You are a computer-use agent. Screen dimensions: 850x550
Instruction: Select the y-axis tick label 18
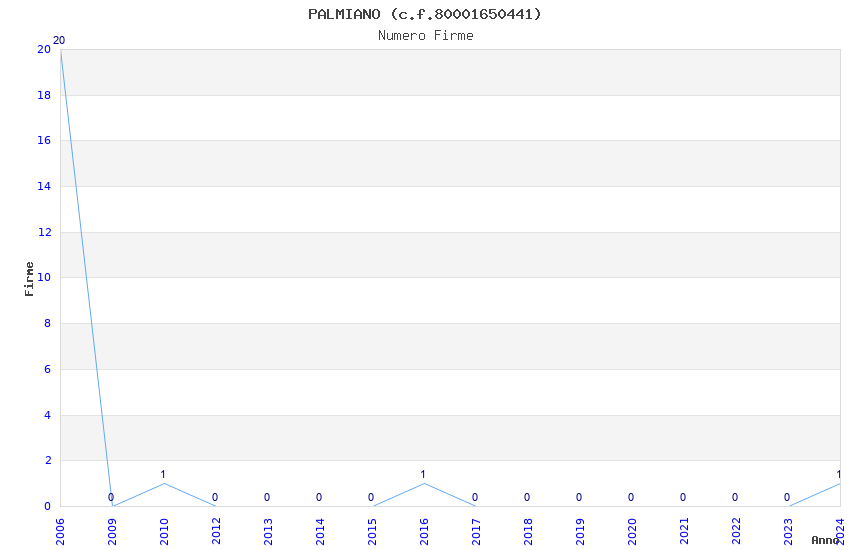44,95
